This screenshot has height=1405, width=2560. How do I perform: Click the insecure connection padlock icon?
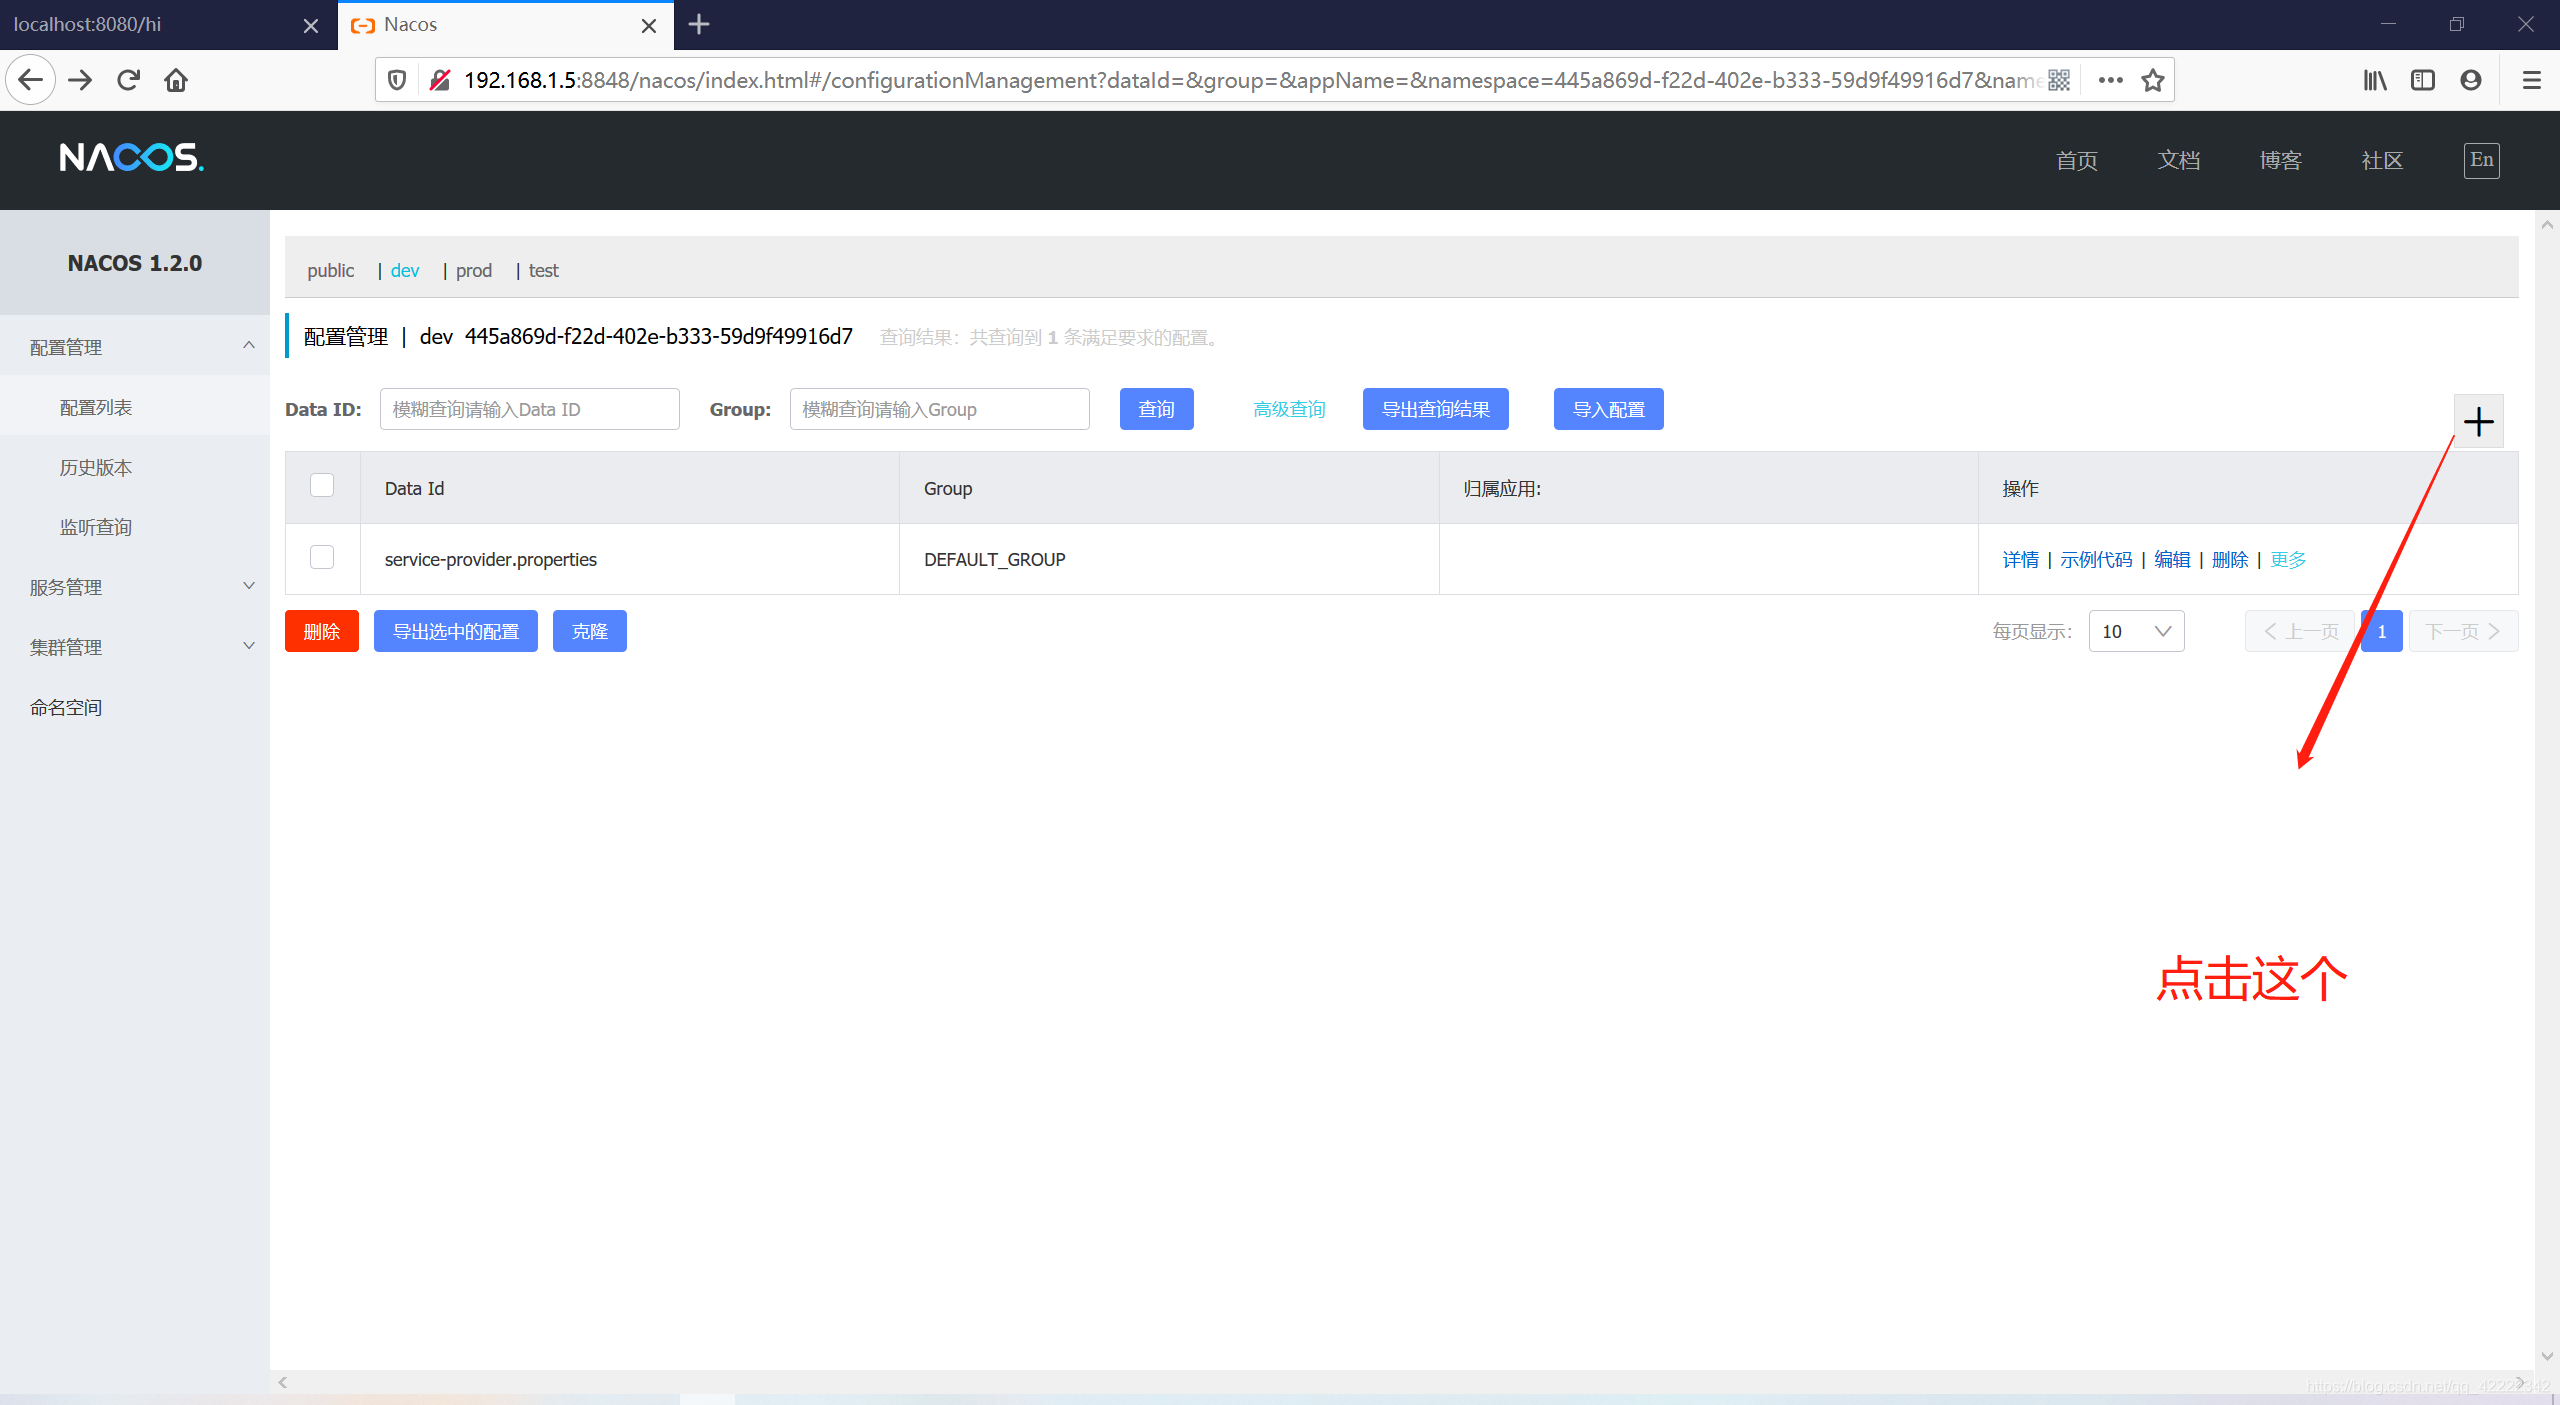(439, 80)
